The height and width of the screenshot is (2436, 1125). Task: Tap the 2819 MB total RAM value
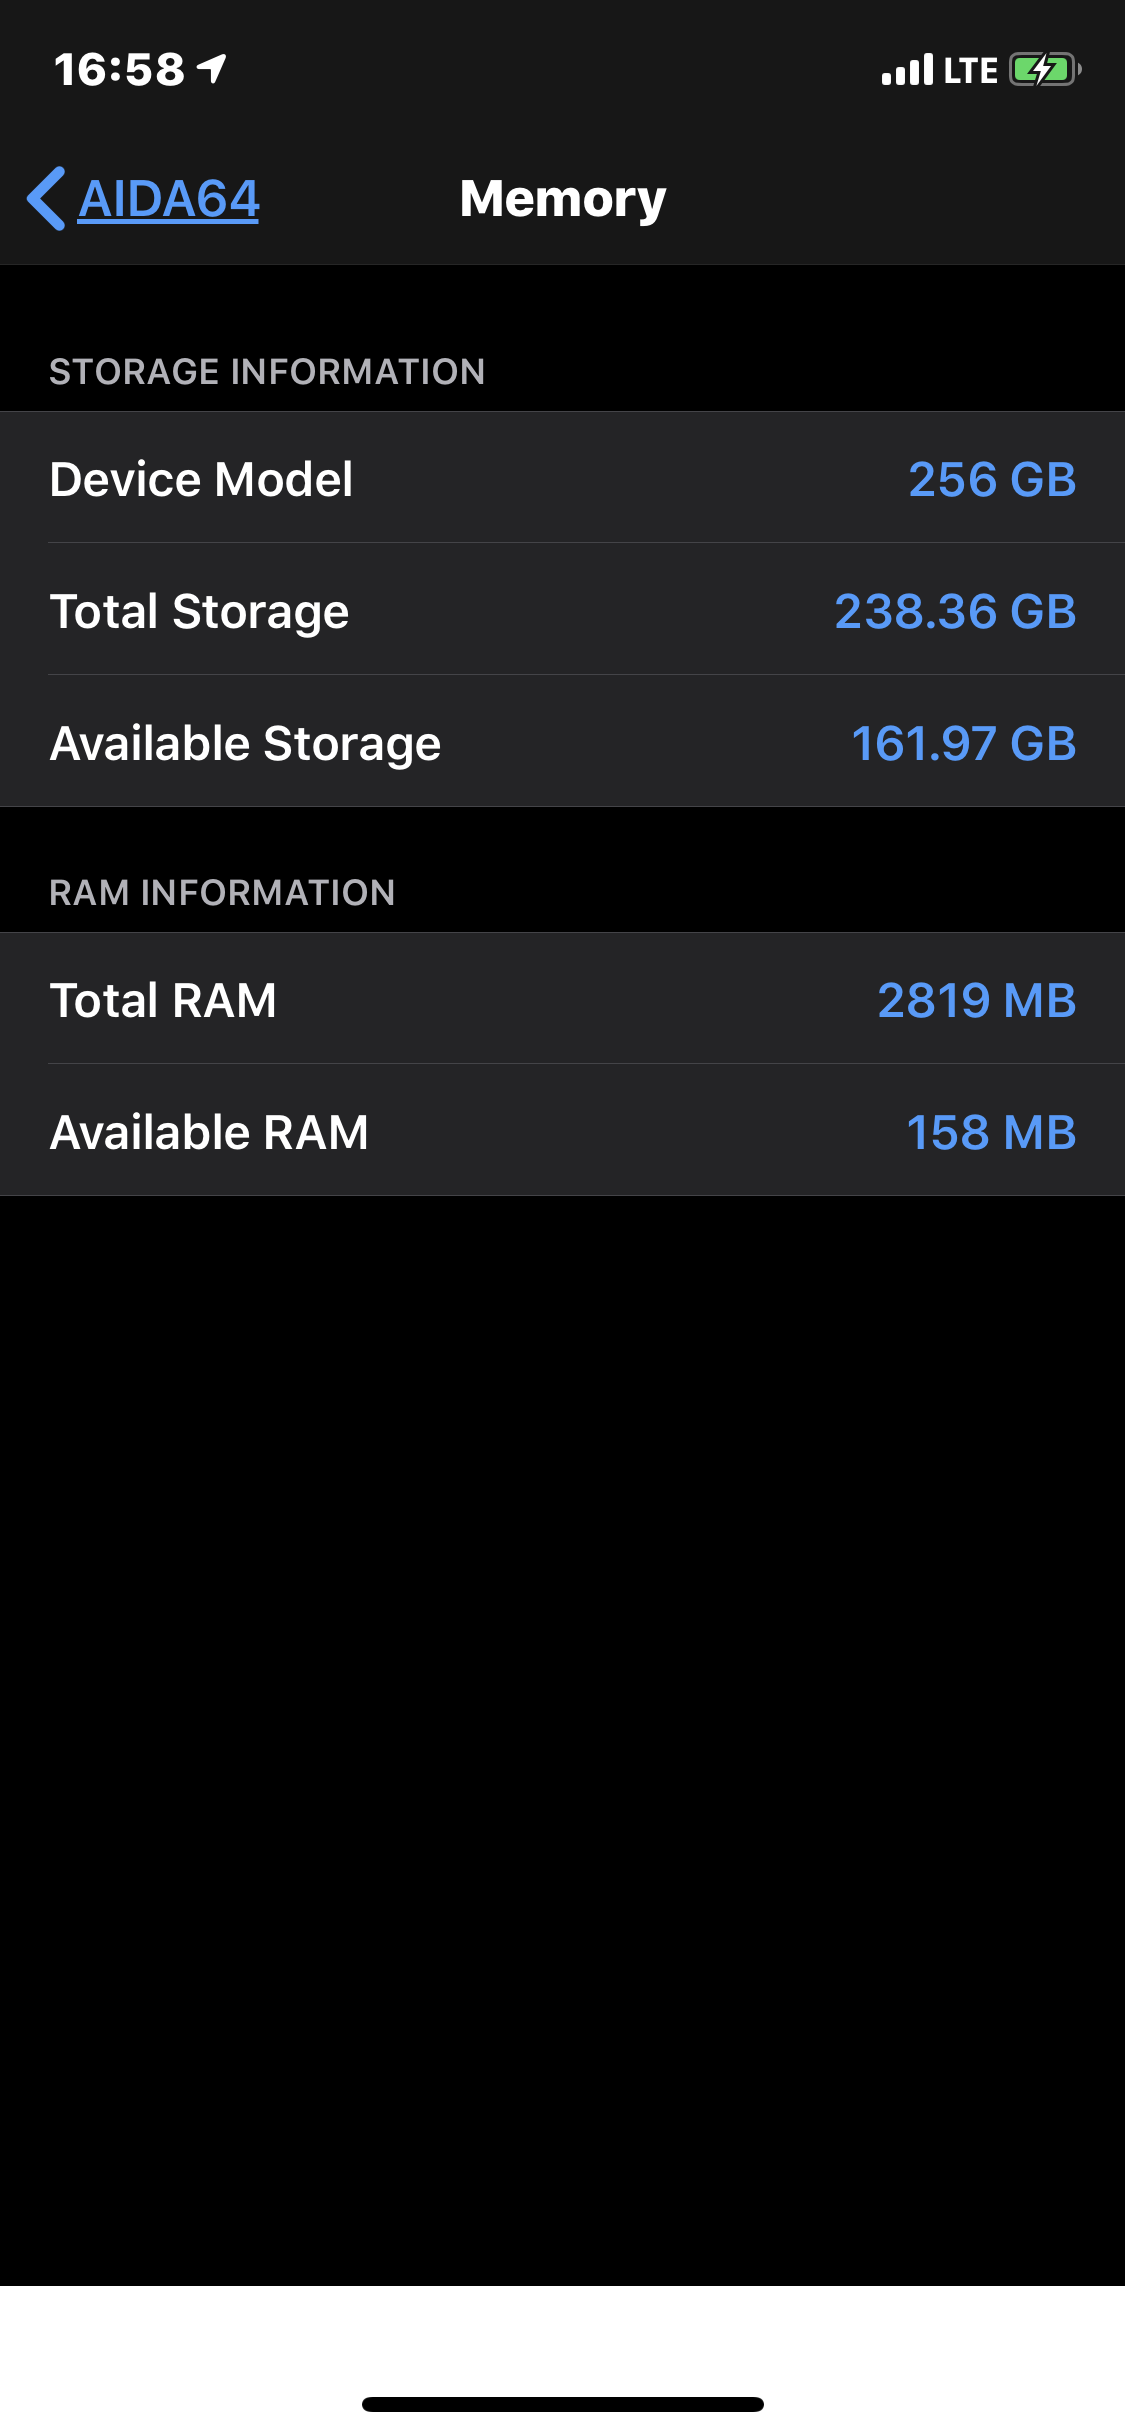coord(976,1000)
